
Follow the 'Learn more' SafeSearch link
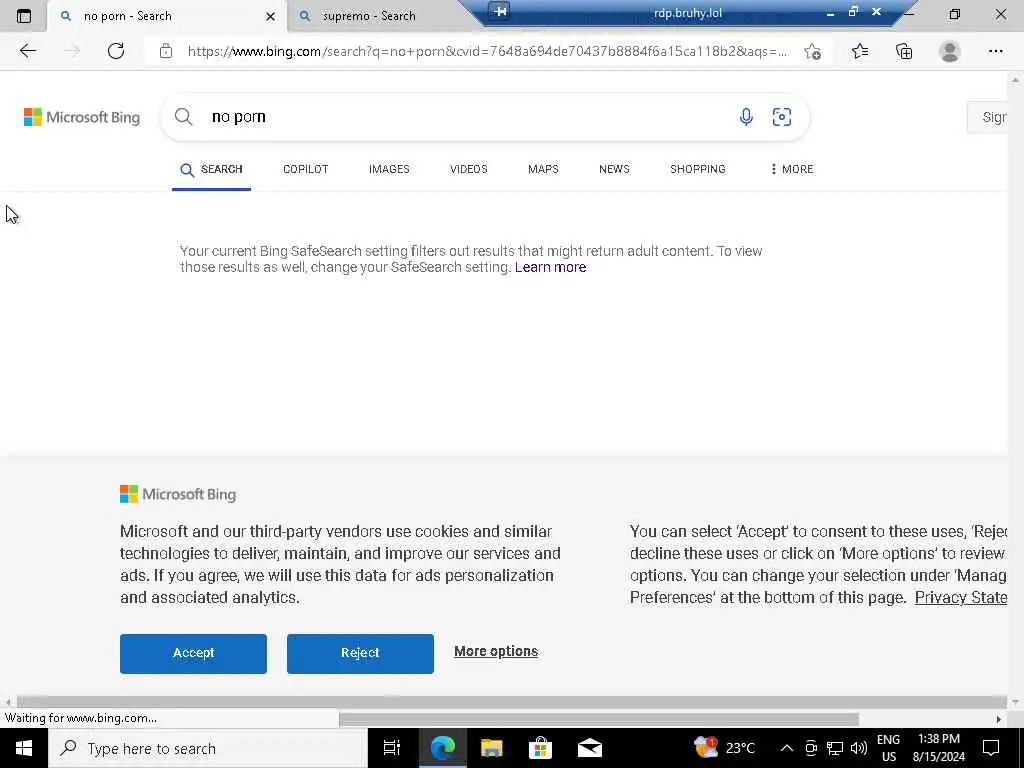point(551,267)
